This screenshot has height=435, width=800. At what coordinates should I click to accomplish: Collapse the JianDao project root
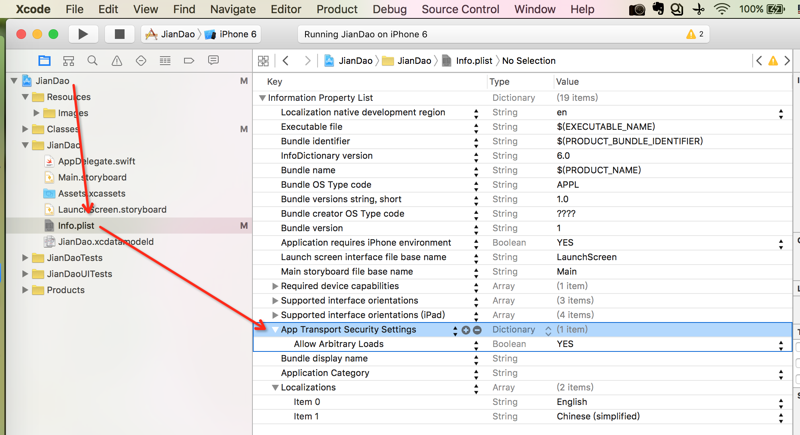pyautogui.click(x=14, y=81)
